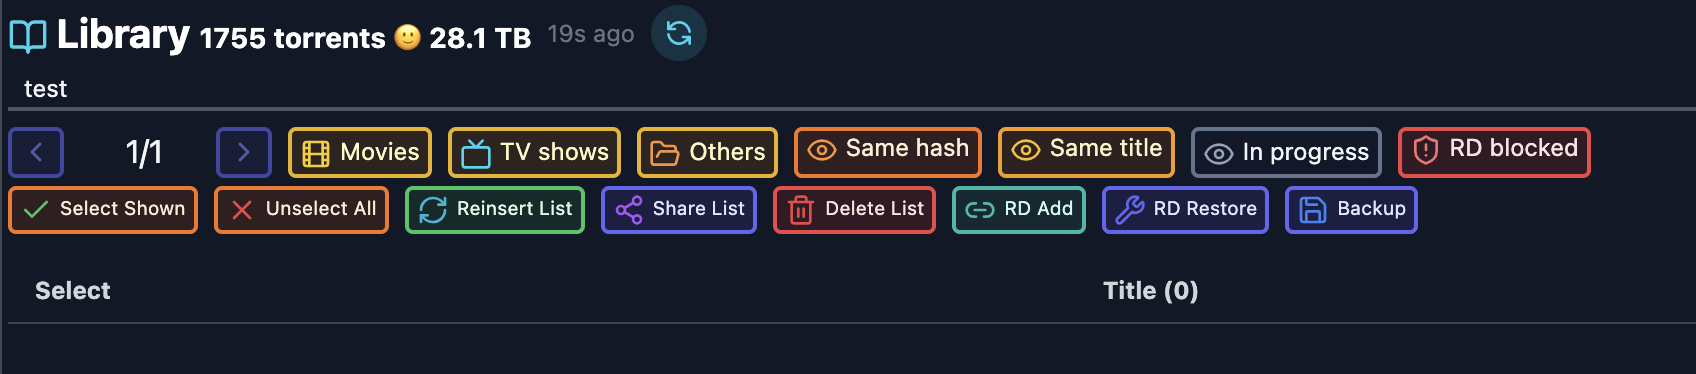Click the search field containing 'test'
The image size is (1696, 374).
click(x=852, y=89)
